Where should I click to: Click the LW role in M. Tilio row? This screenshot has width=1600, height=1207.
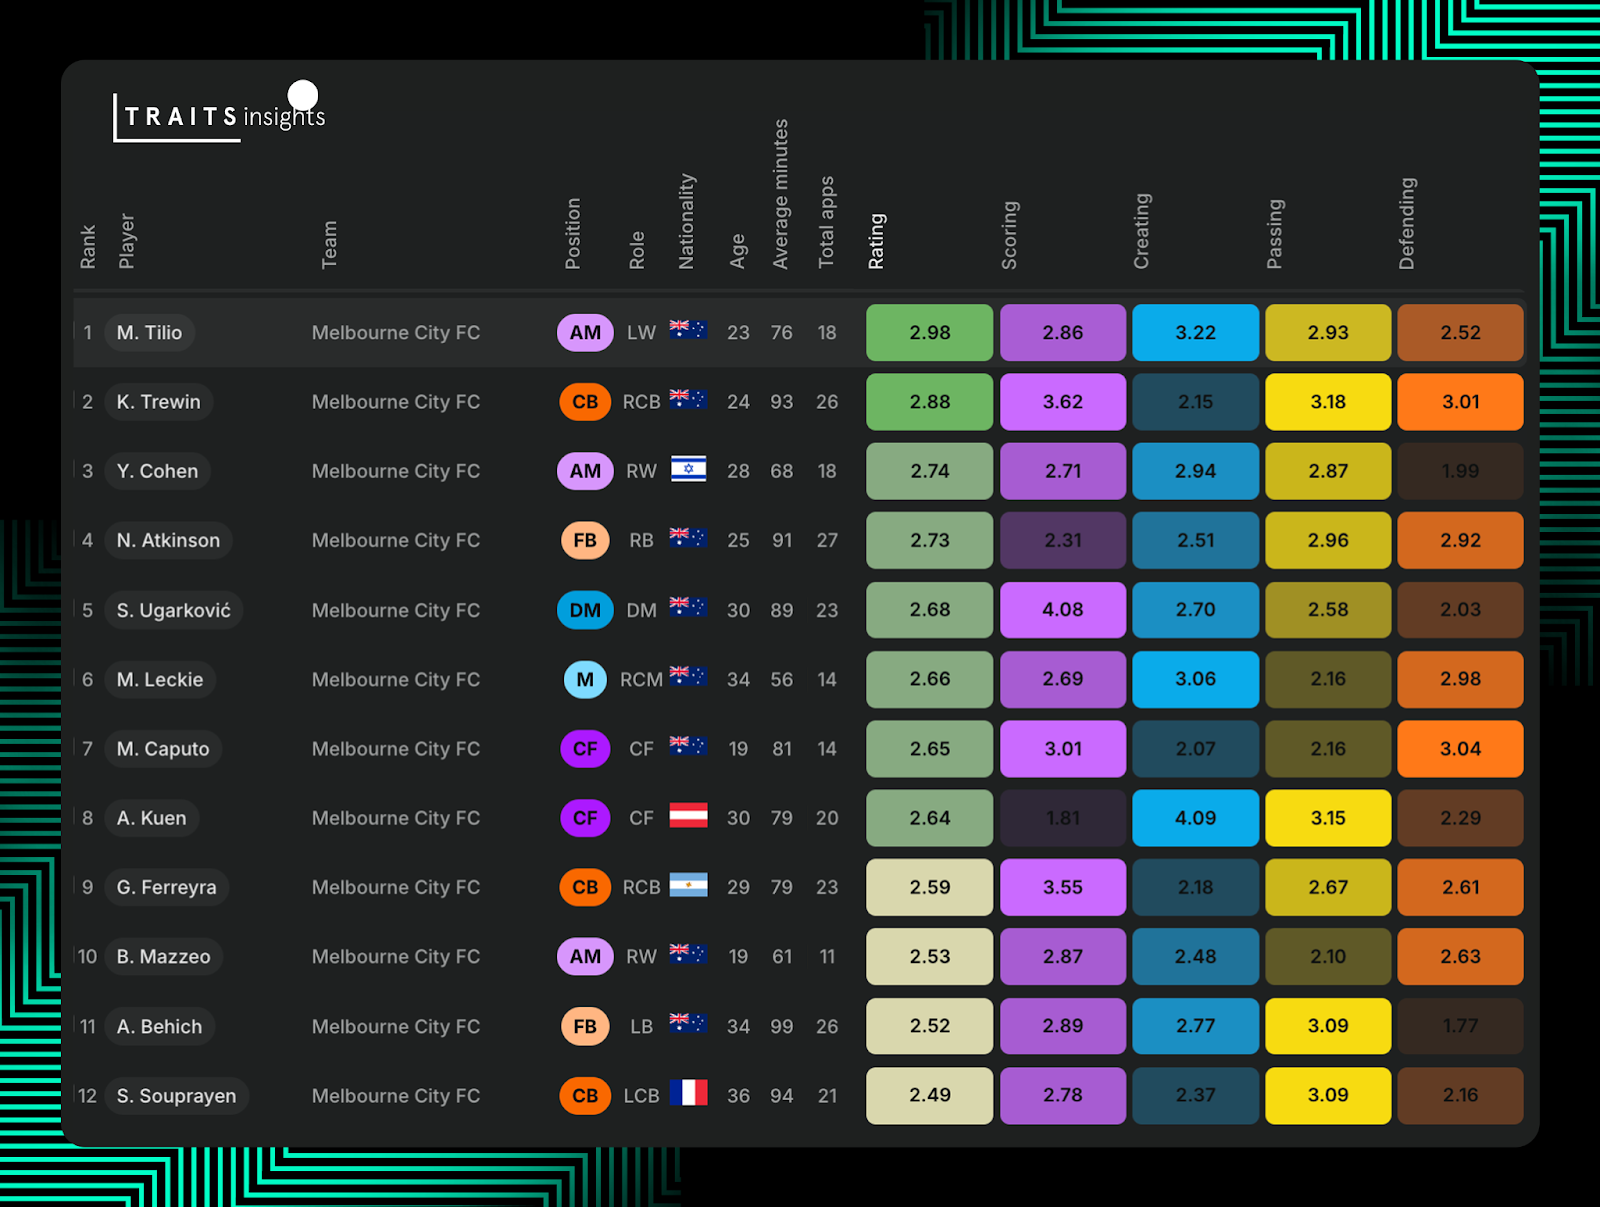(641, 333)
